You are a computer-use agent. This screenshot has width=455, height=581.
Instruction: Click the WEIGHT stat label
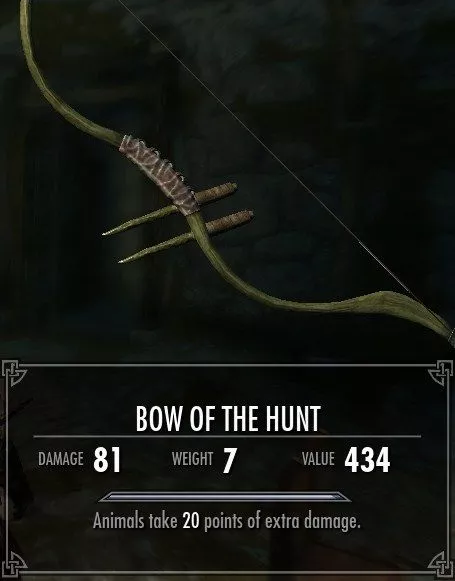(193, 459)
